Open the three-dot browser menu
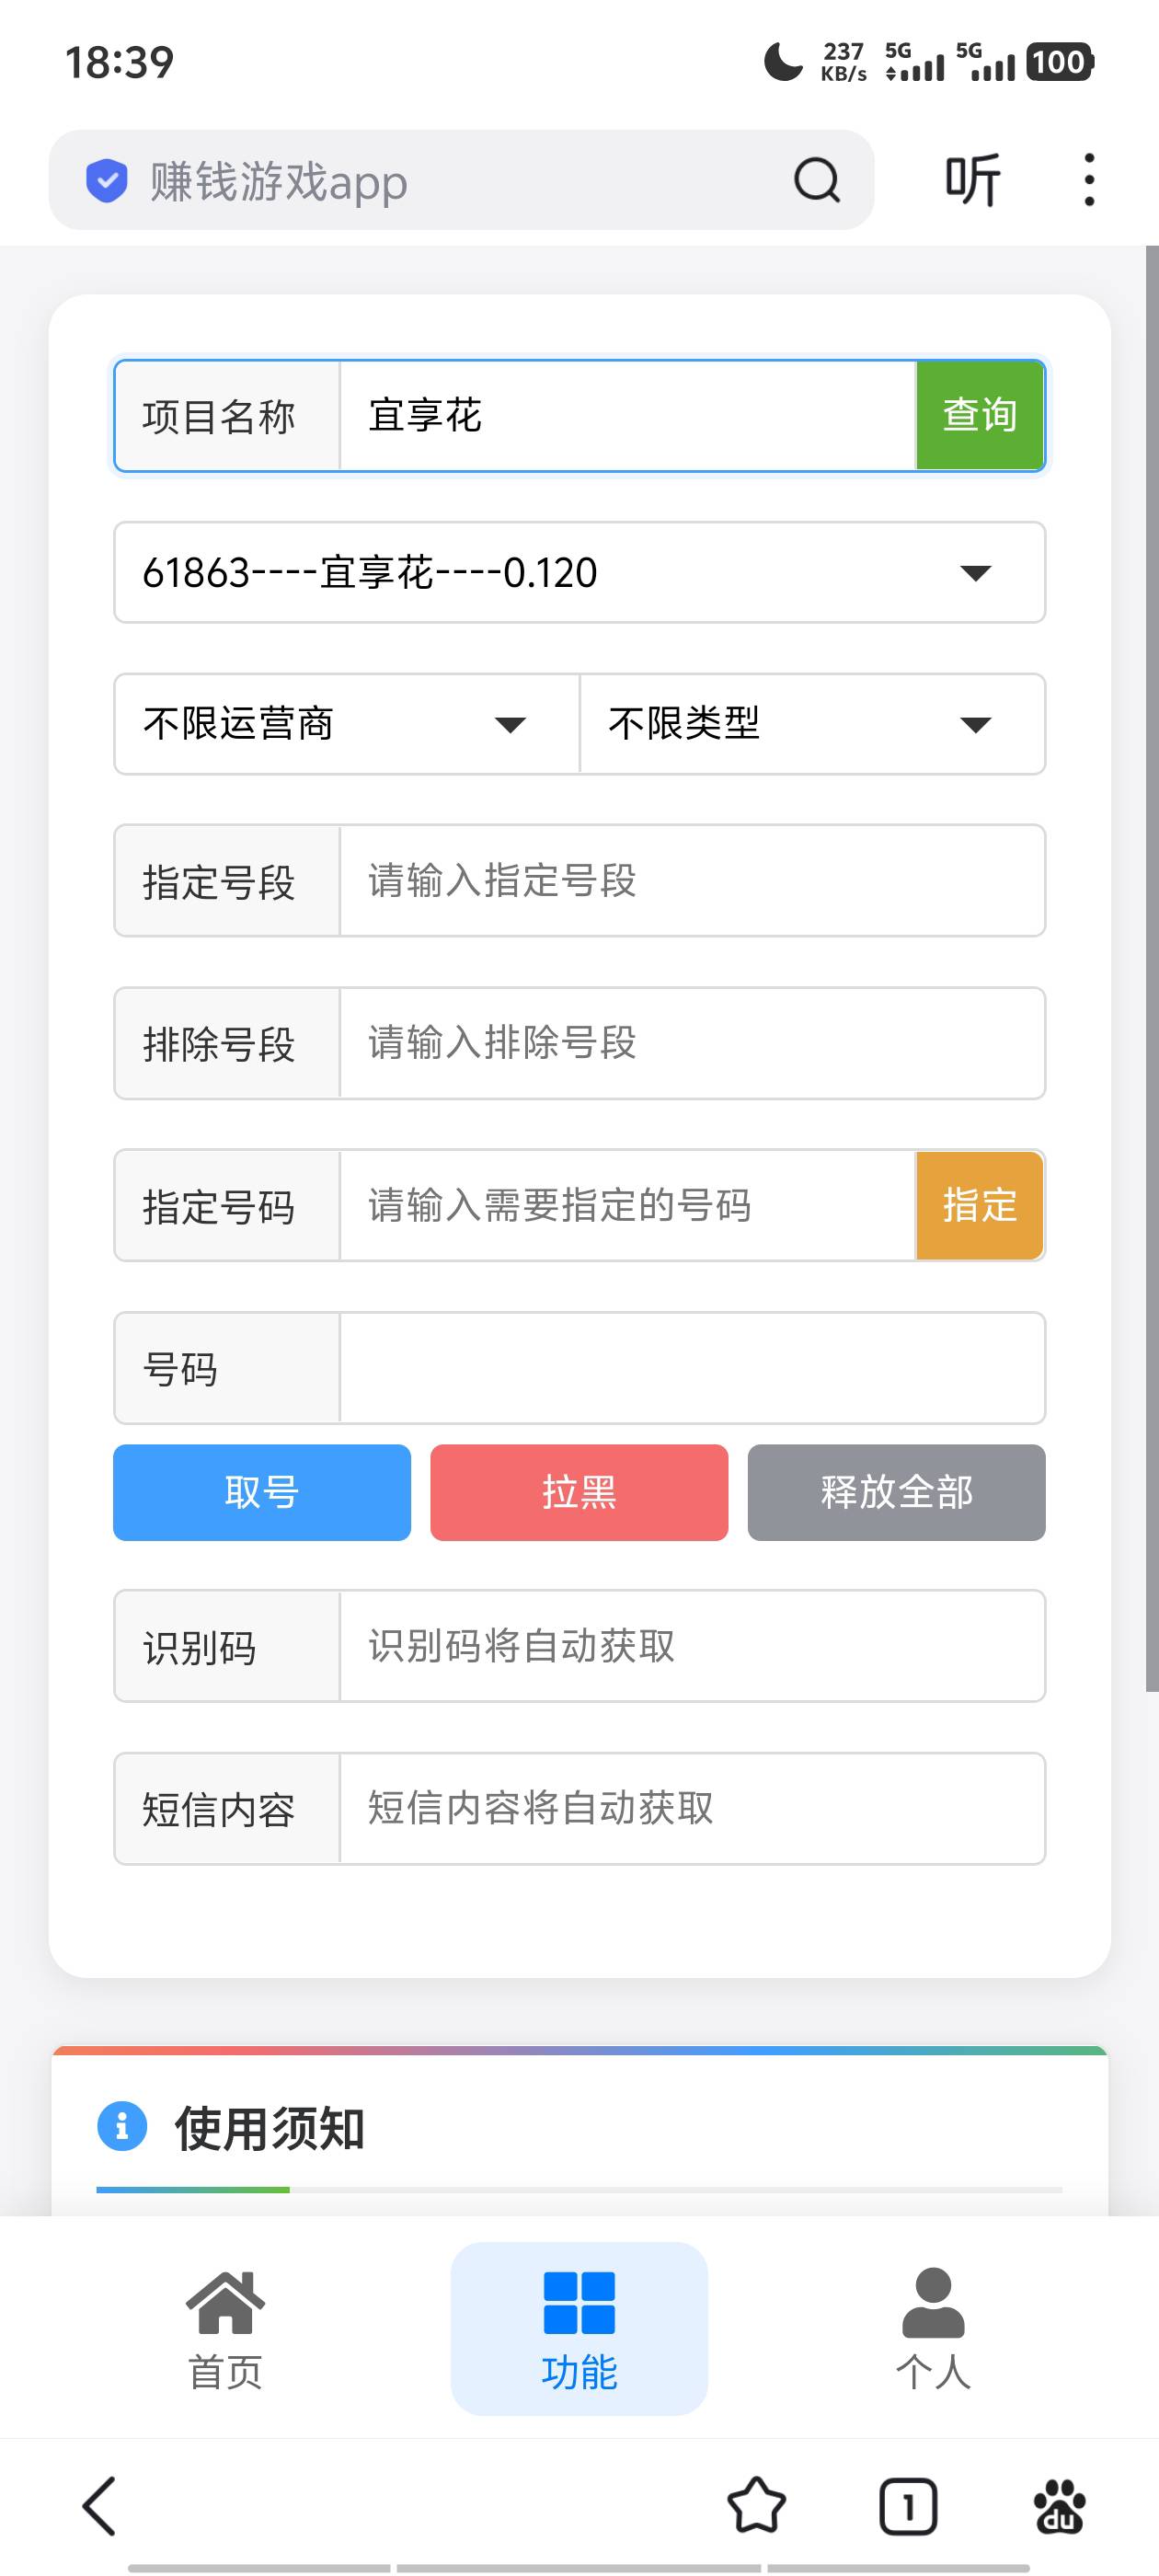1159x2576 pixels. click(1088, 181)
